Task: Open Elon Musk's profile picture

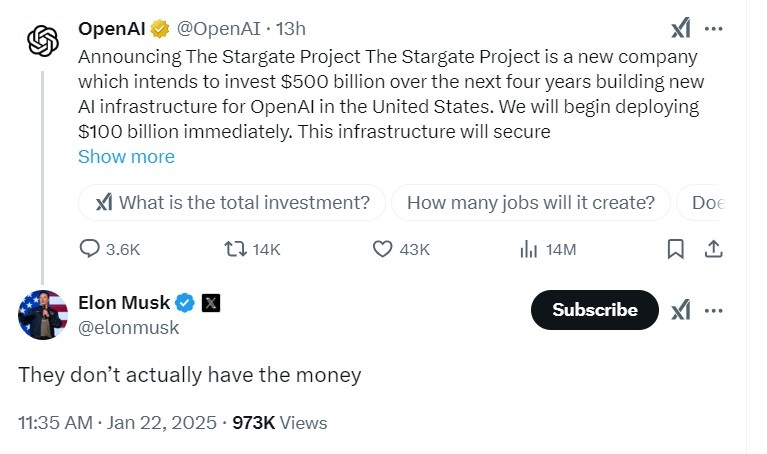Action: point(43,314)
